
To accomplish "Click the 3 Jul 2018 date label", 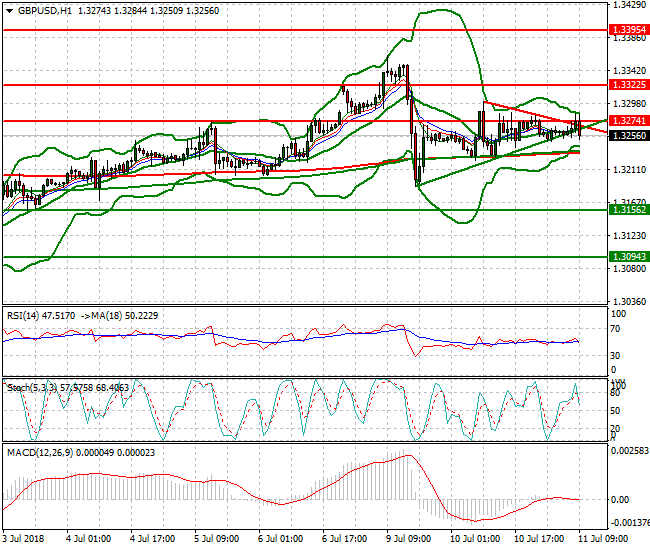I will 23,539.
